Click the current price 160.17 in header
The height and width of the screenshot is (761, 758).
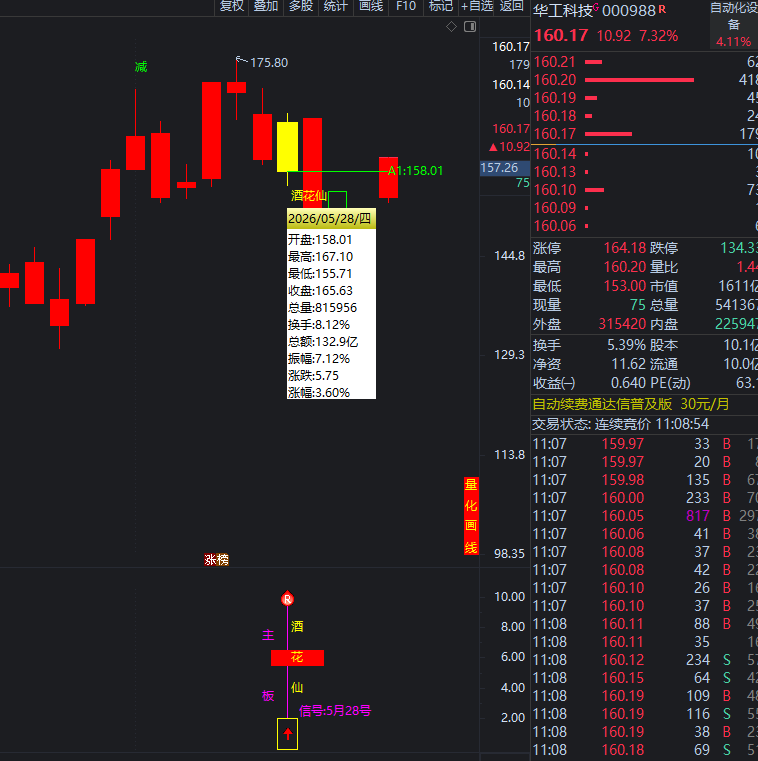[x=561, y=35]
